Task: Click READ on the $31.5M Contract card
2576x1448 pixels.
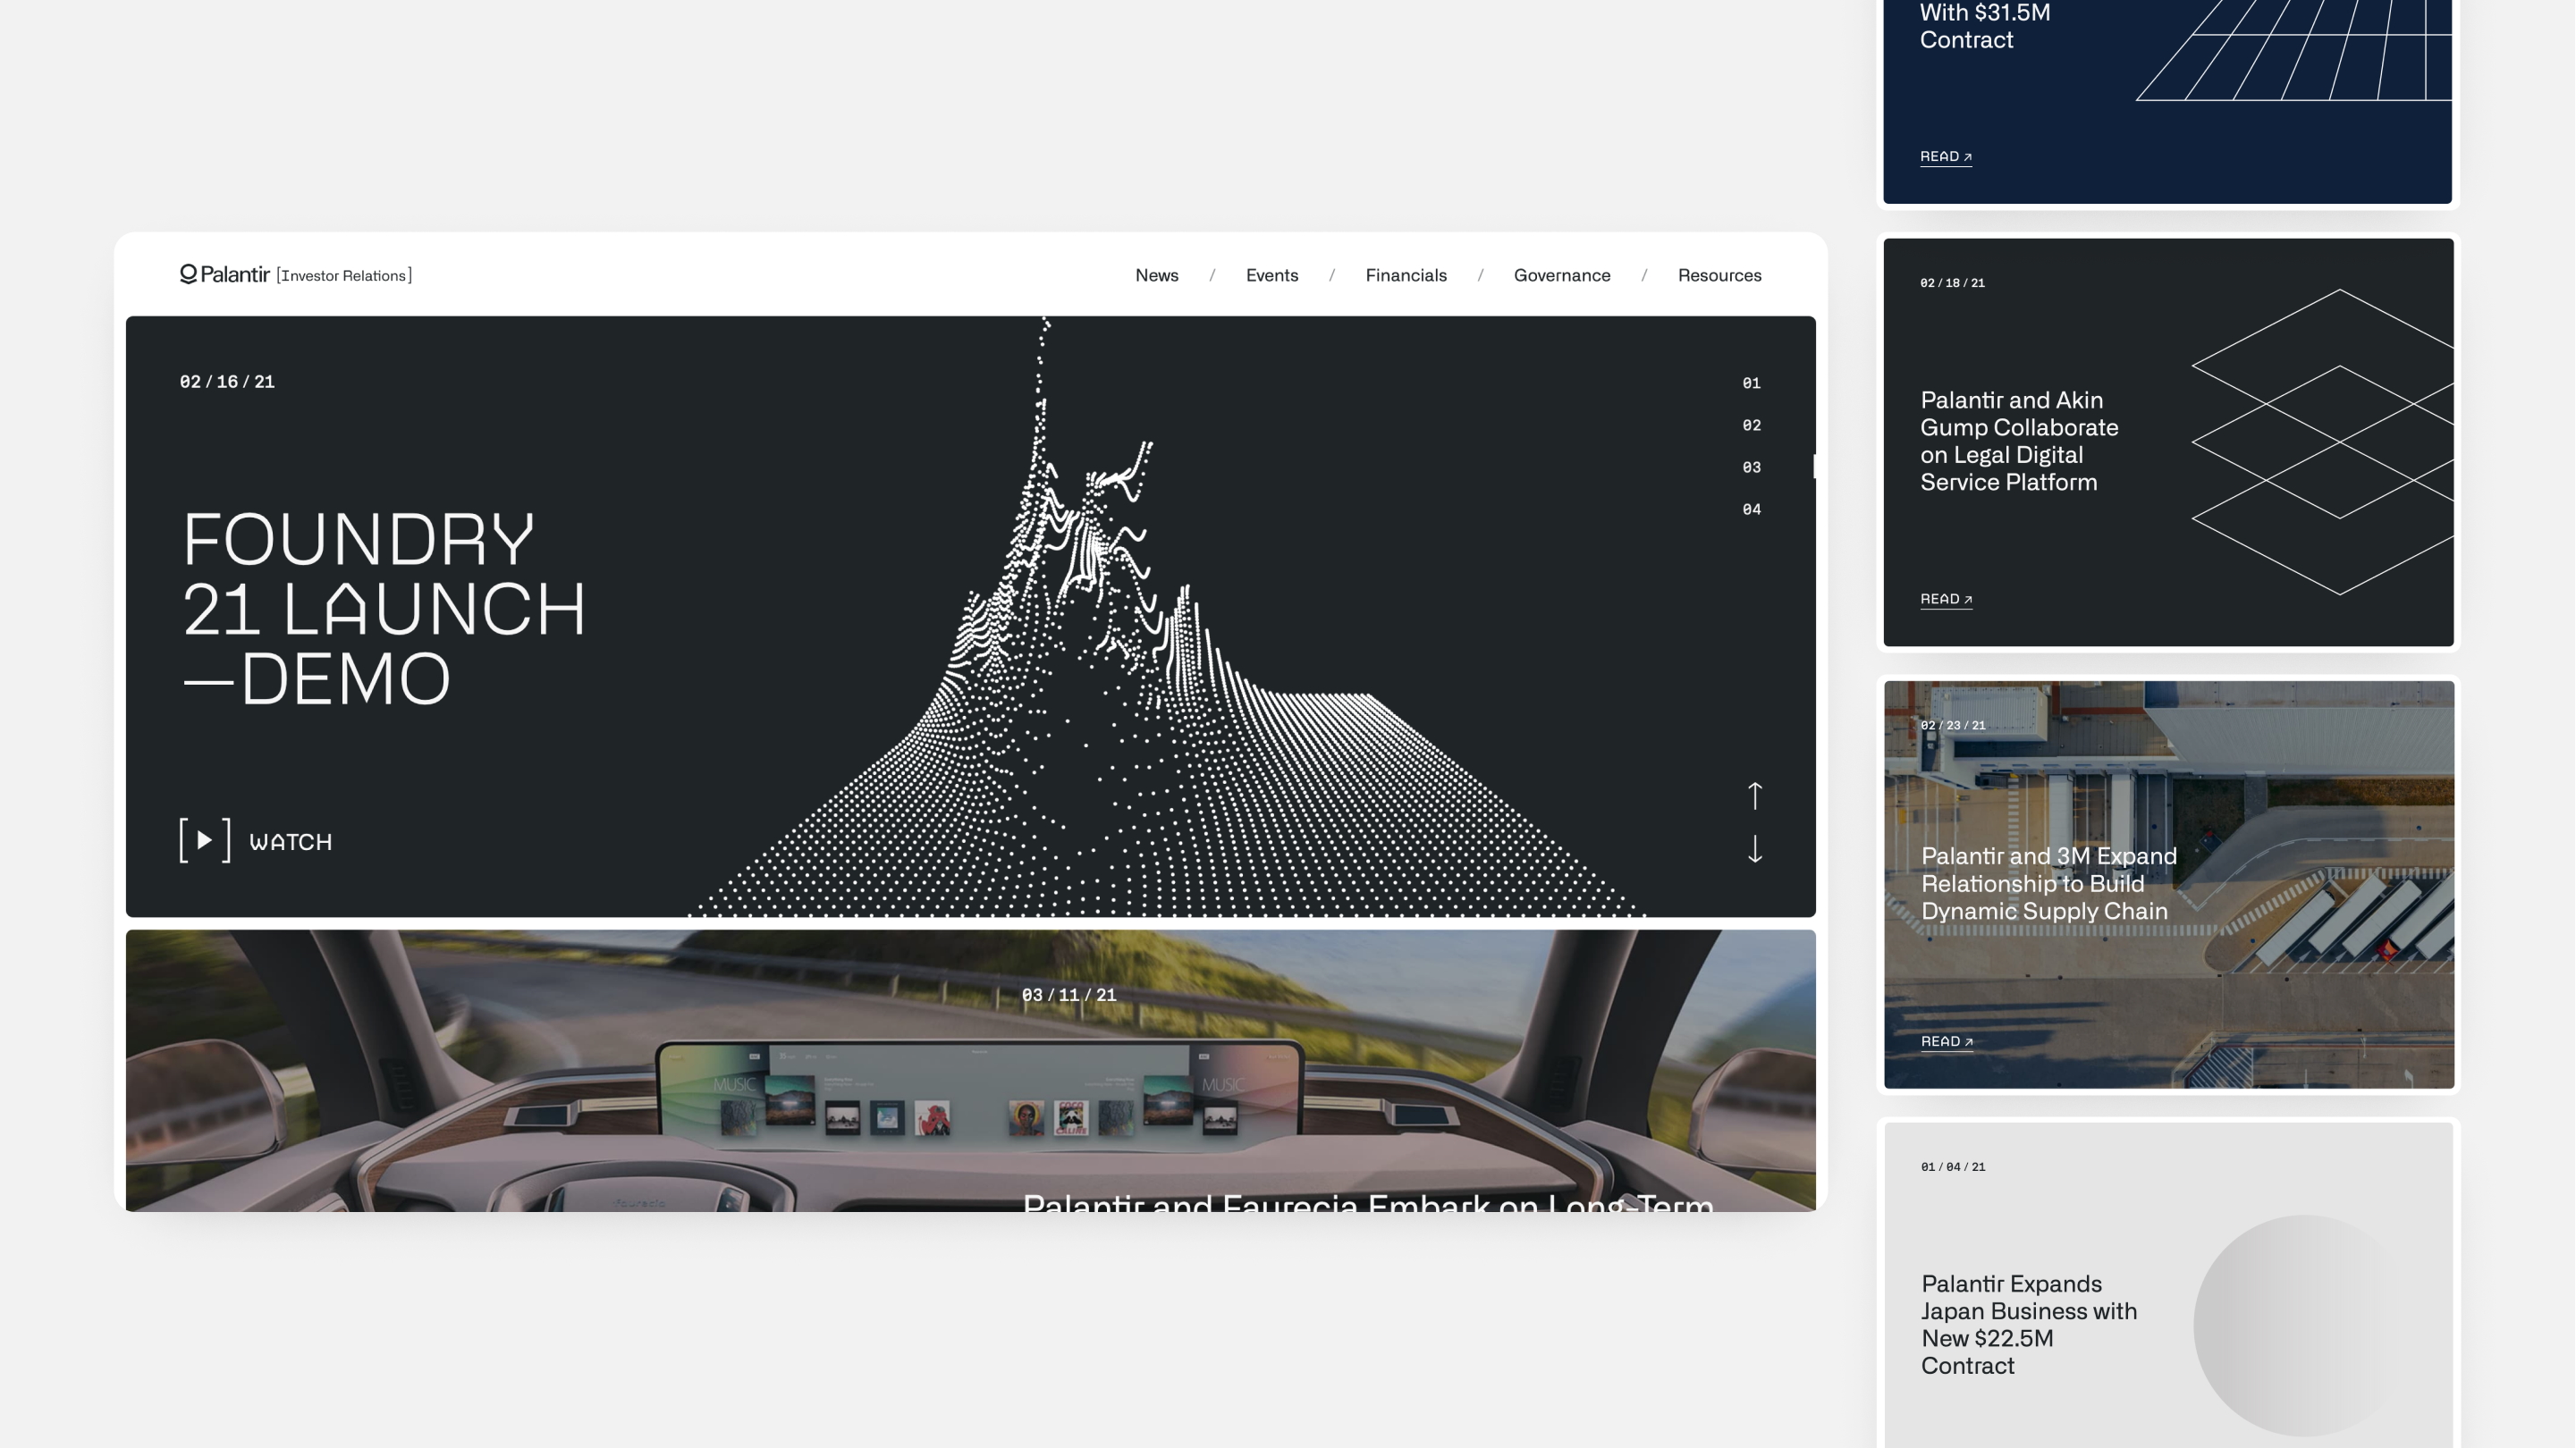Action: coord(1945,157)
